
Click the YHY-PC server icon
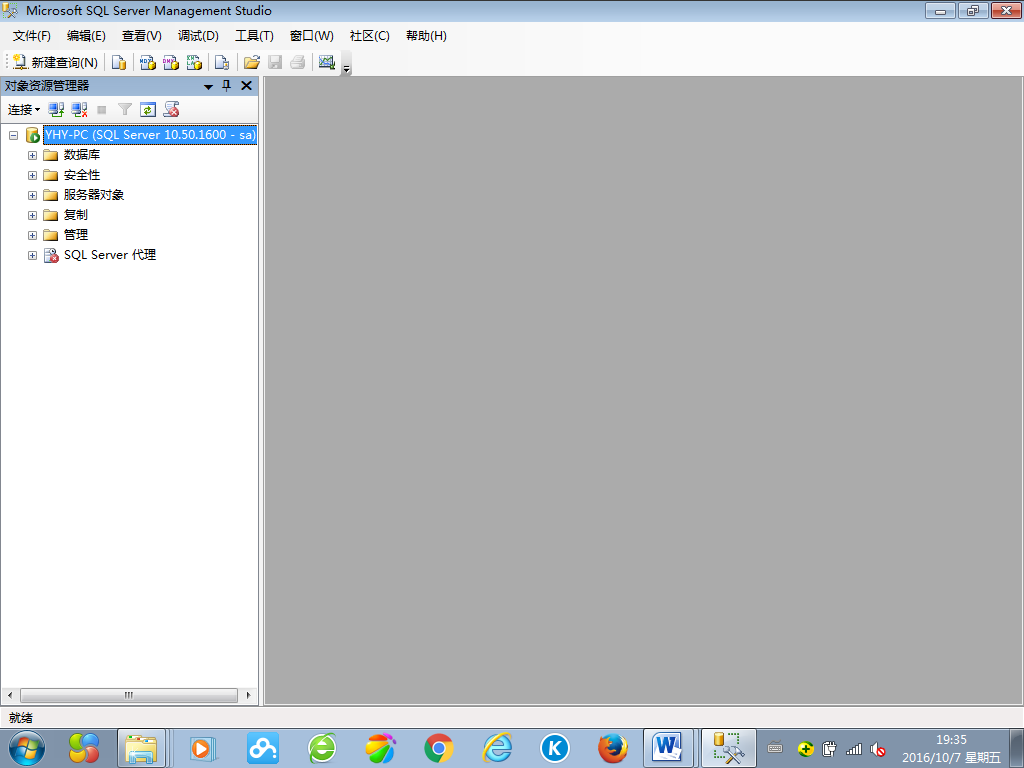pyautogui.click(x=33, y=135)
